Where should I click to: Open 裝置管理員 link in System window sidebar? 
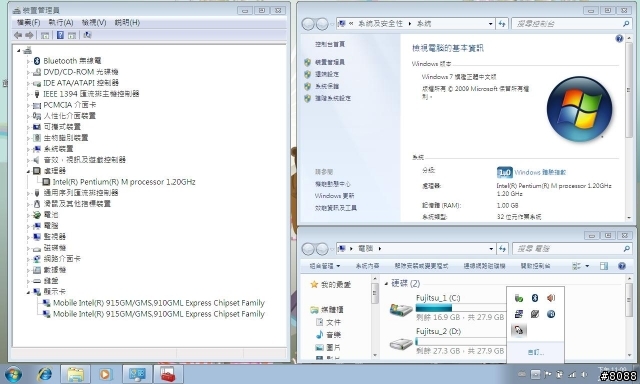tap(330, 62)
